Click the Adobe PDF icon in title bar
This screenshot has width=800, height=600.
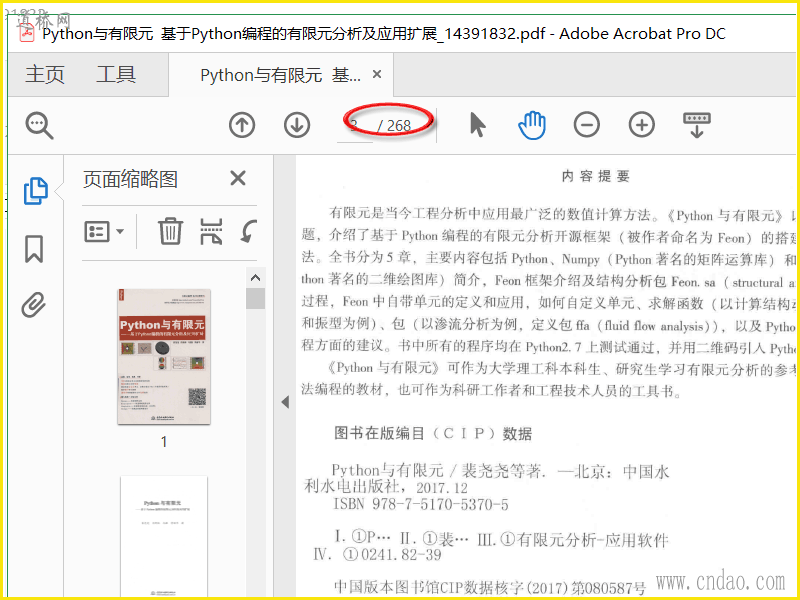[x=27, y=33]
